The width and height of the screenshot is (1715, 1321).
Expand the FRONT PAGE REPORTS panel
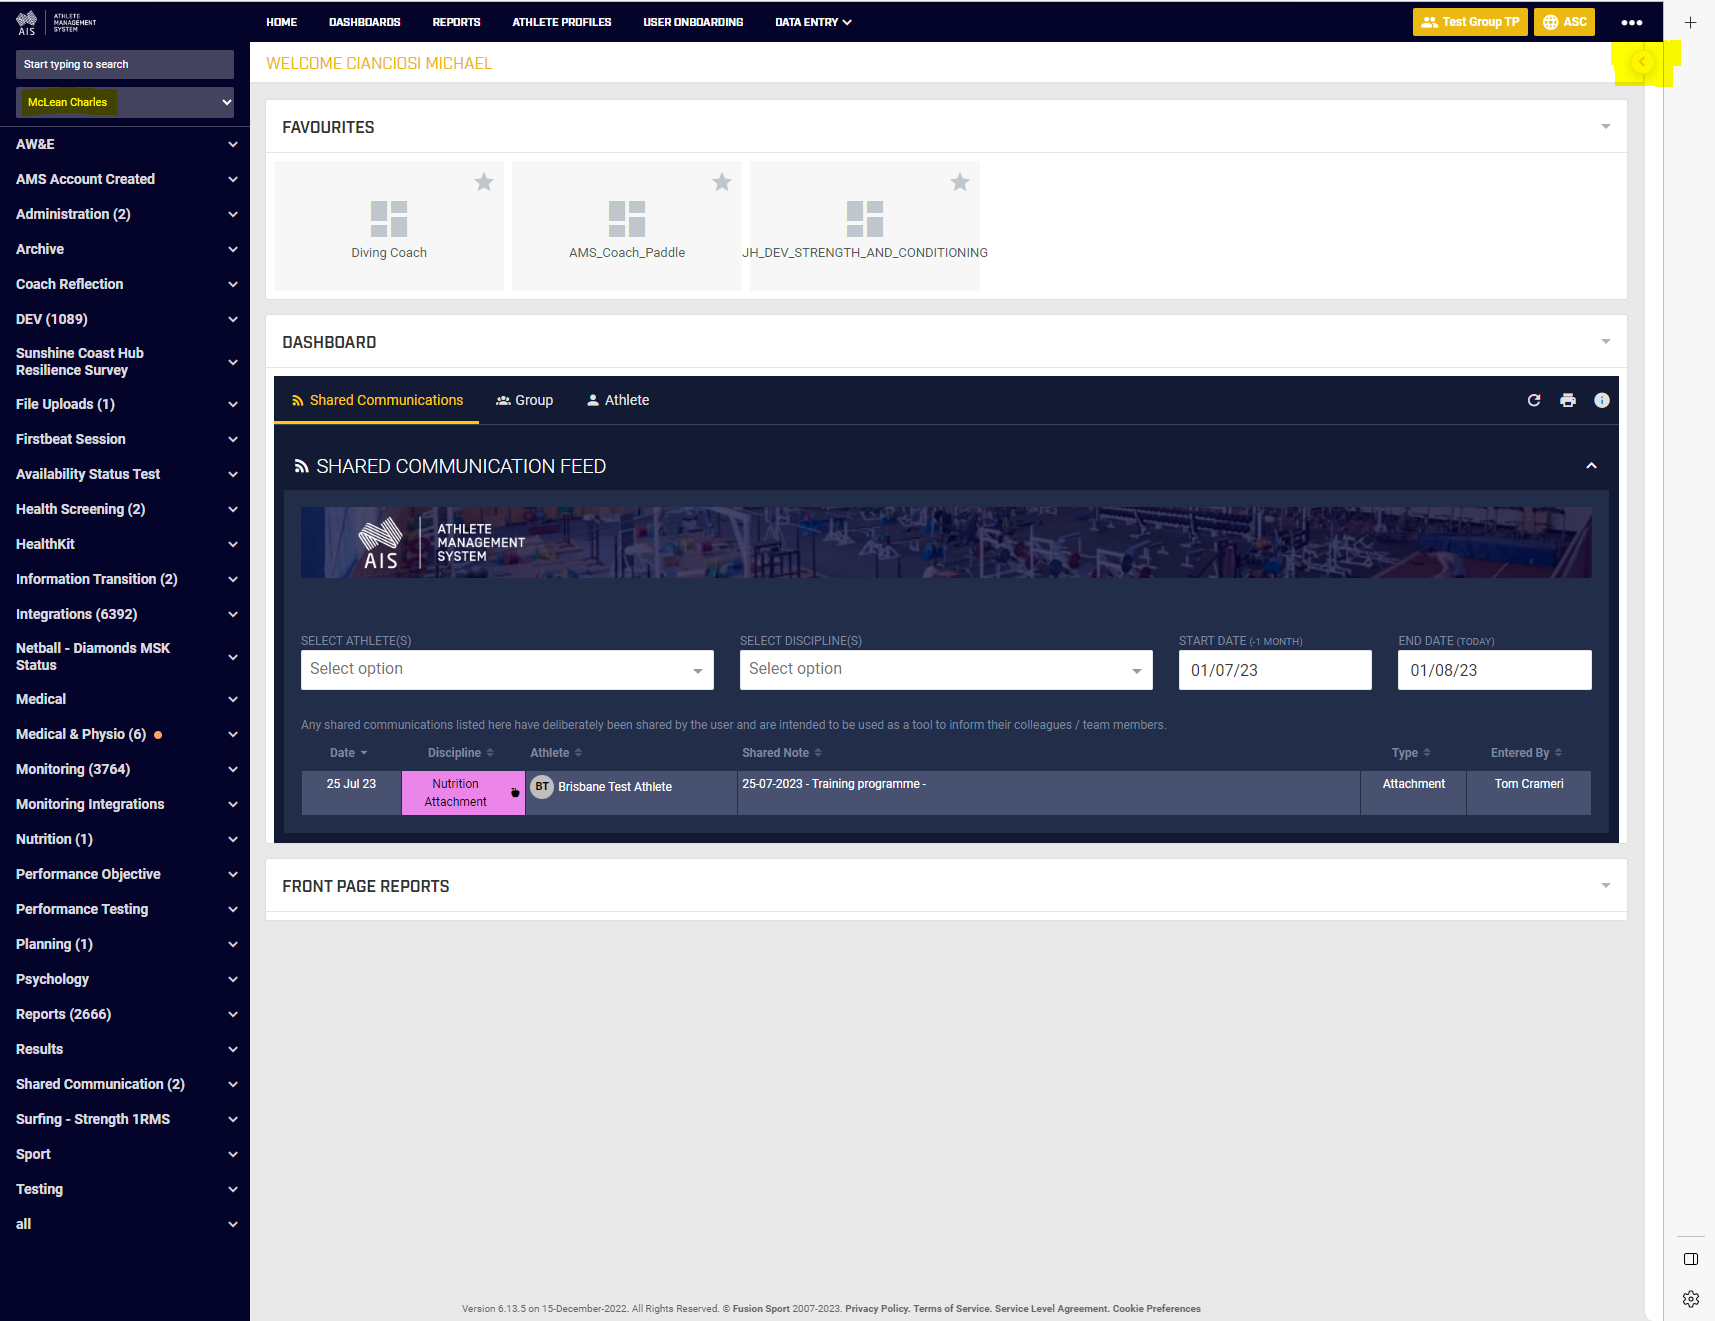(x=1605, y=886)
